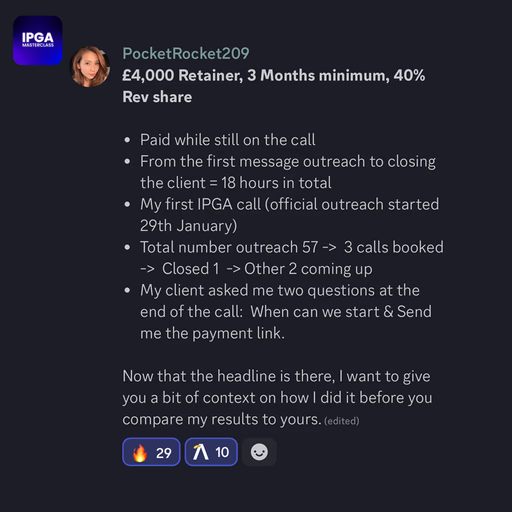Click the '29th January' bullet line
The height and width of the screenshot is (512, 512).
(189, 226)
